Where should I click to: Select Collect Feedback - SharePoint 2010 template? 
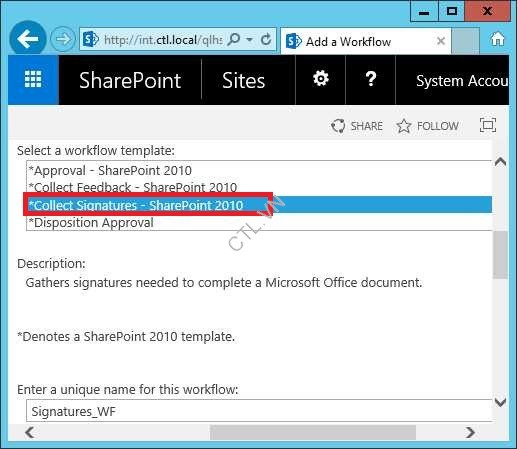tap(259, 187)
